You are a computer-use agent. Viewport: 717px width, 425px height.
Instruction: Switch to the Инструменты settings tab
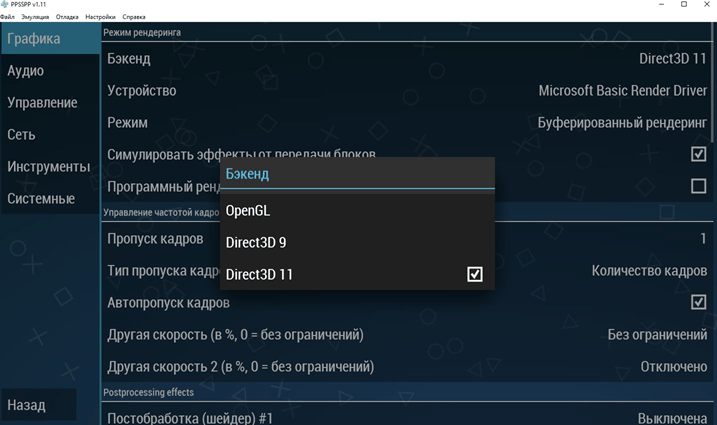pyautogui.click(x=50, y=167)
